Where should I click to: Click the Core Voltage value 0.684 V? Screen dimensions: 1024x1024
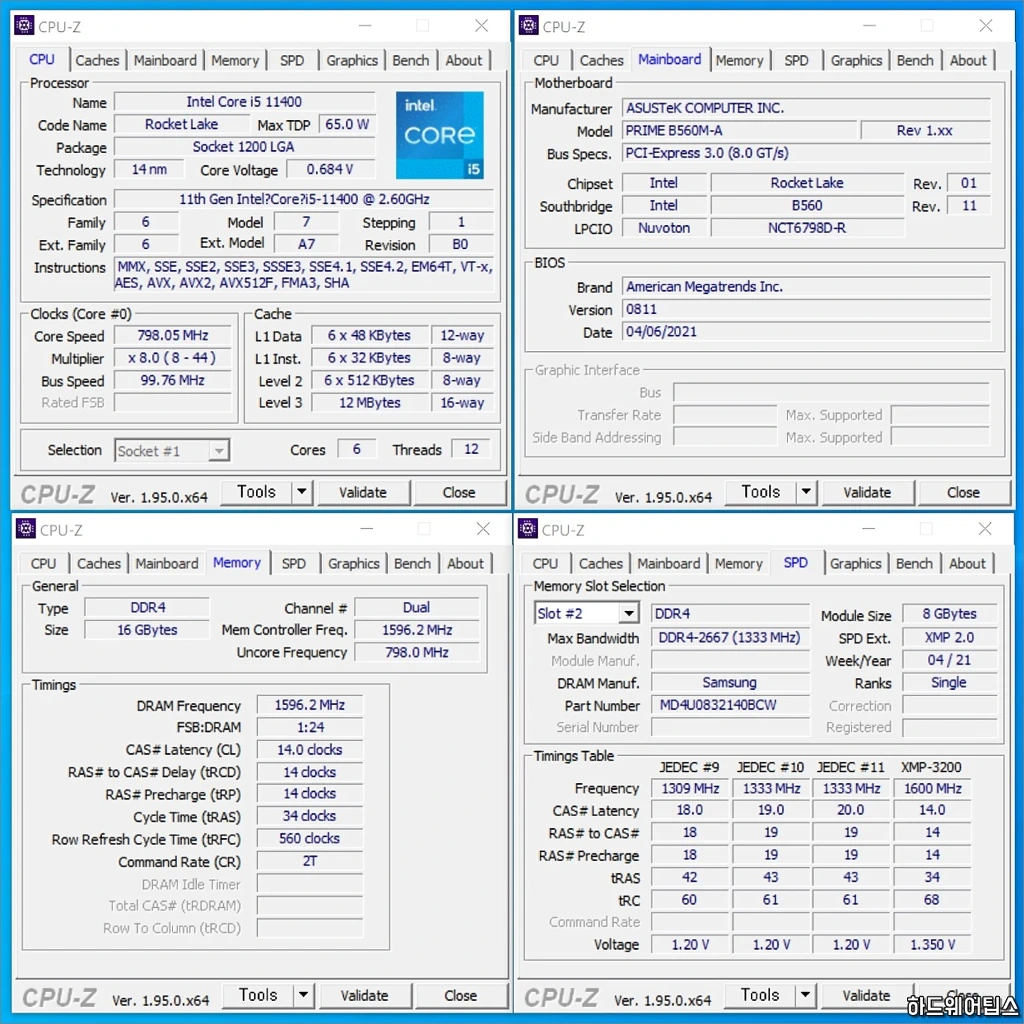click(330, 170)
